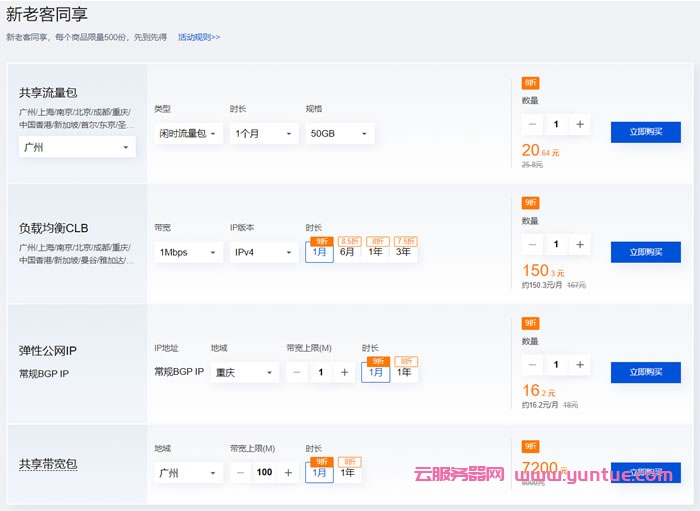Increase quantity for 弹性公网IP

click(580, 365)
